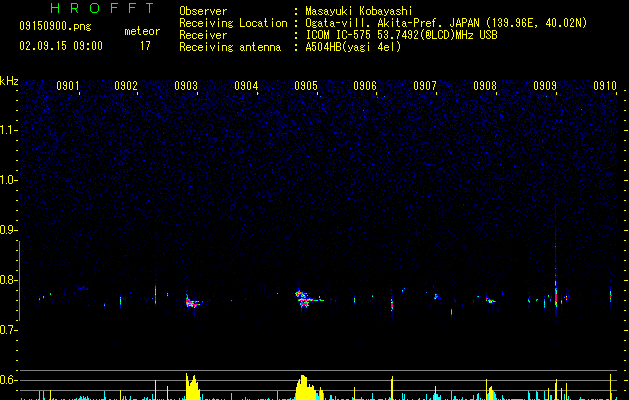Click the date stamp 02.09.15 09:00
Screen dimensions: 629x400
[61, 46]
